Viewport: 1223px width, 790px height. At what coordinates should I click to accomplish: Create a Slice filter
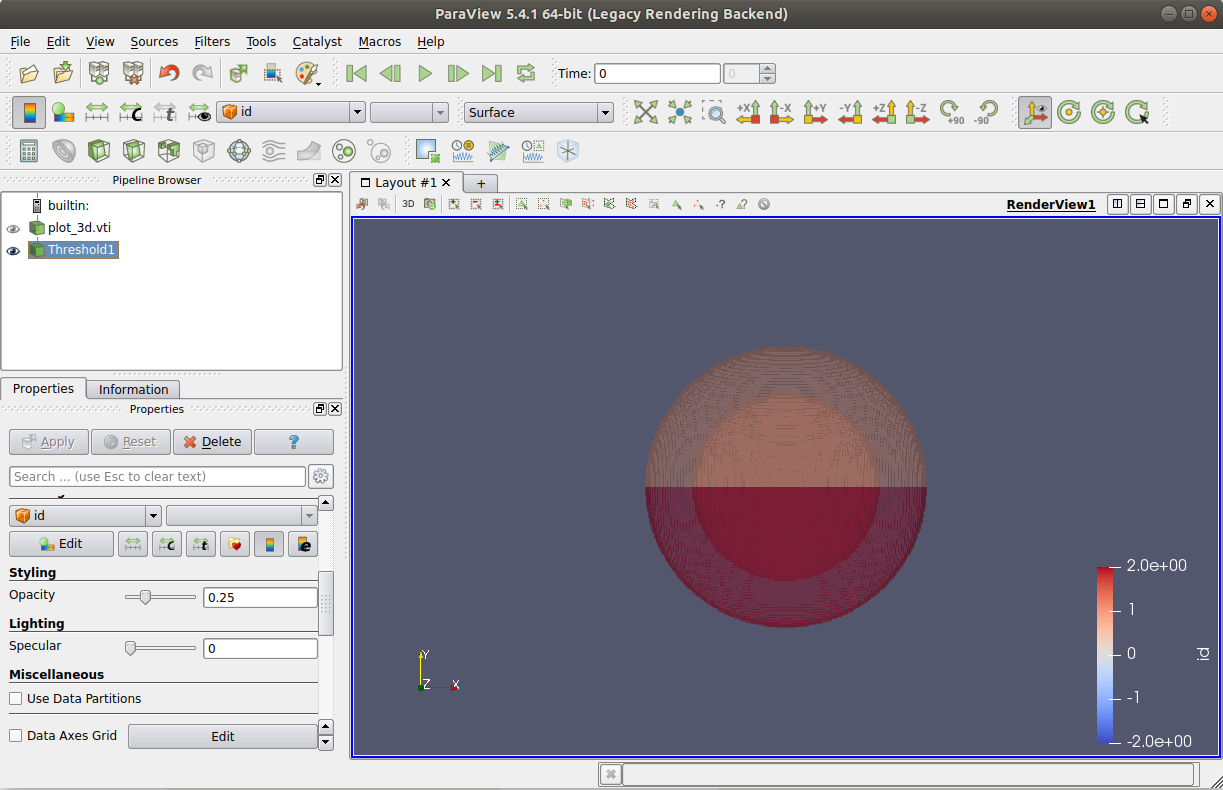(131, 151)
